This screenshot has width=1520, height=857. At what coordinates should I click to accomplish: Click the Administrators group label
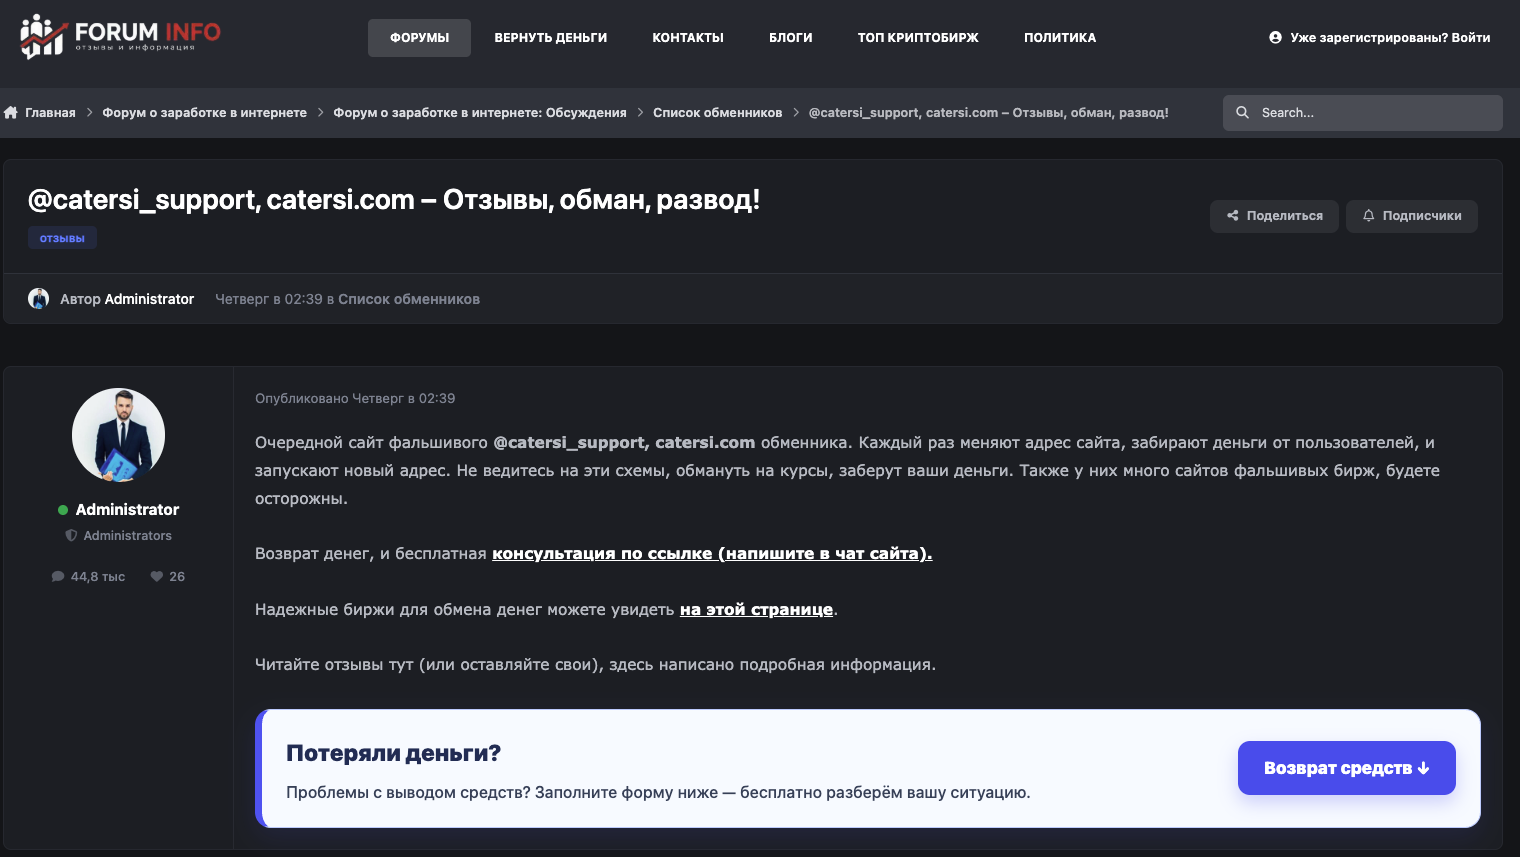(x=127, y=536)
